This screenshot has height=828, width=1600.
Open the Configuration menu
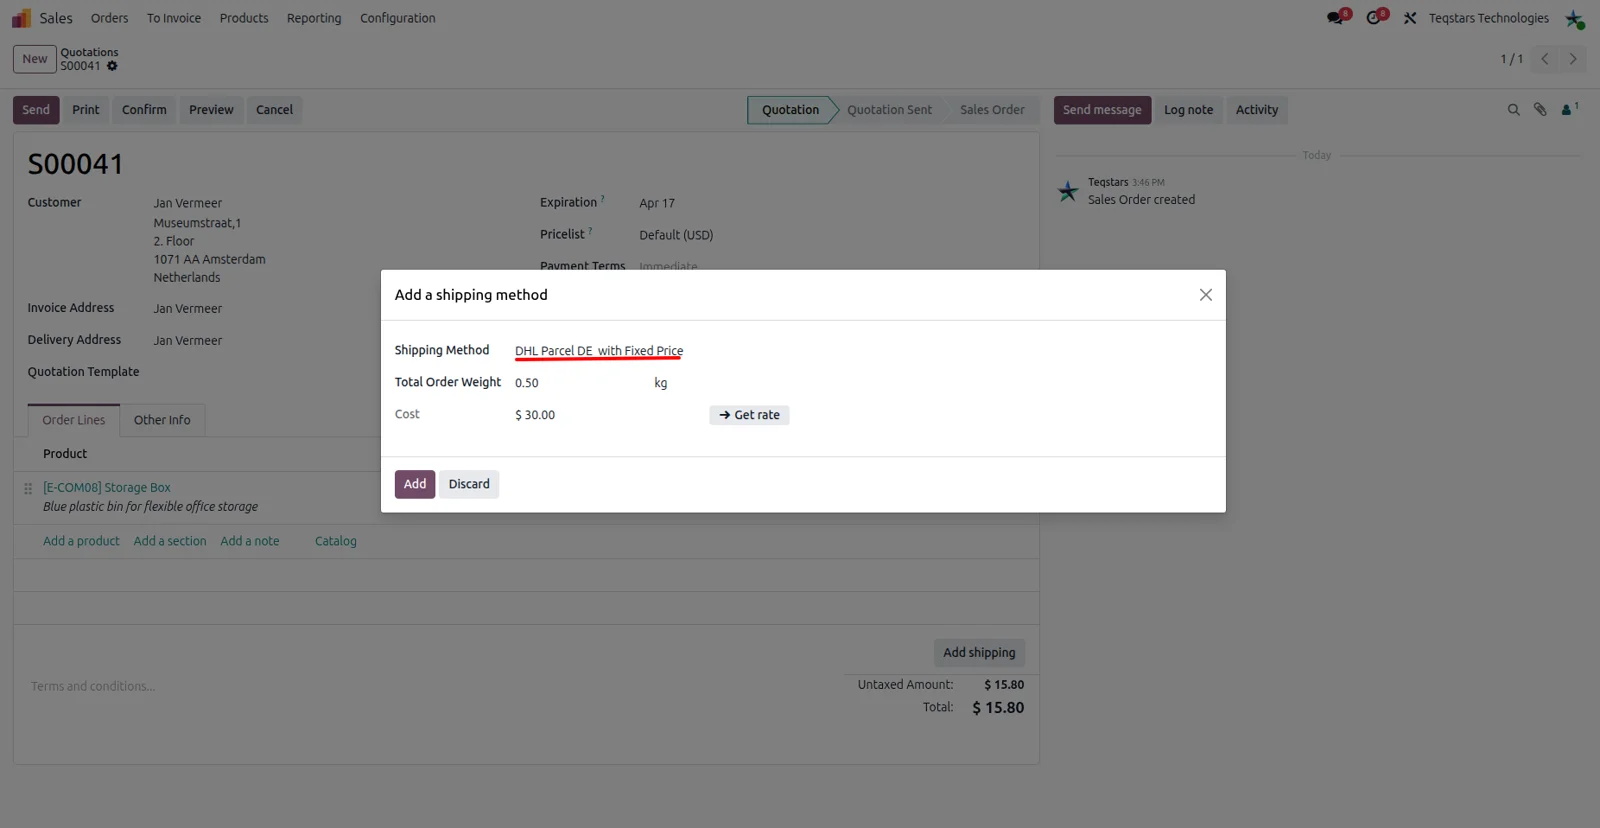click(x=397, y=18)
